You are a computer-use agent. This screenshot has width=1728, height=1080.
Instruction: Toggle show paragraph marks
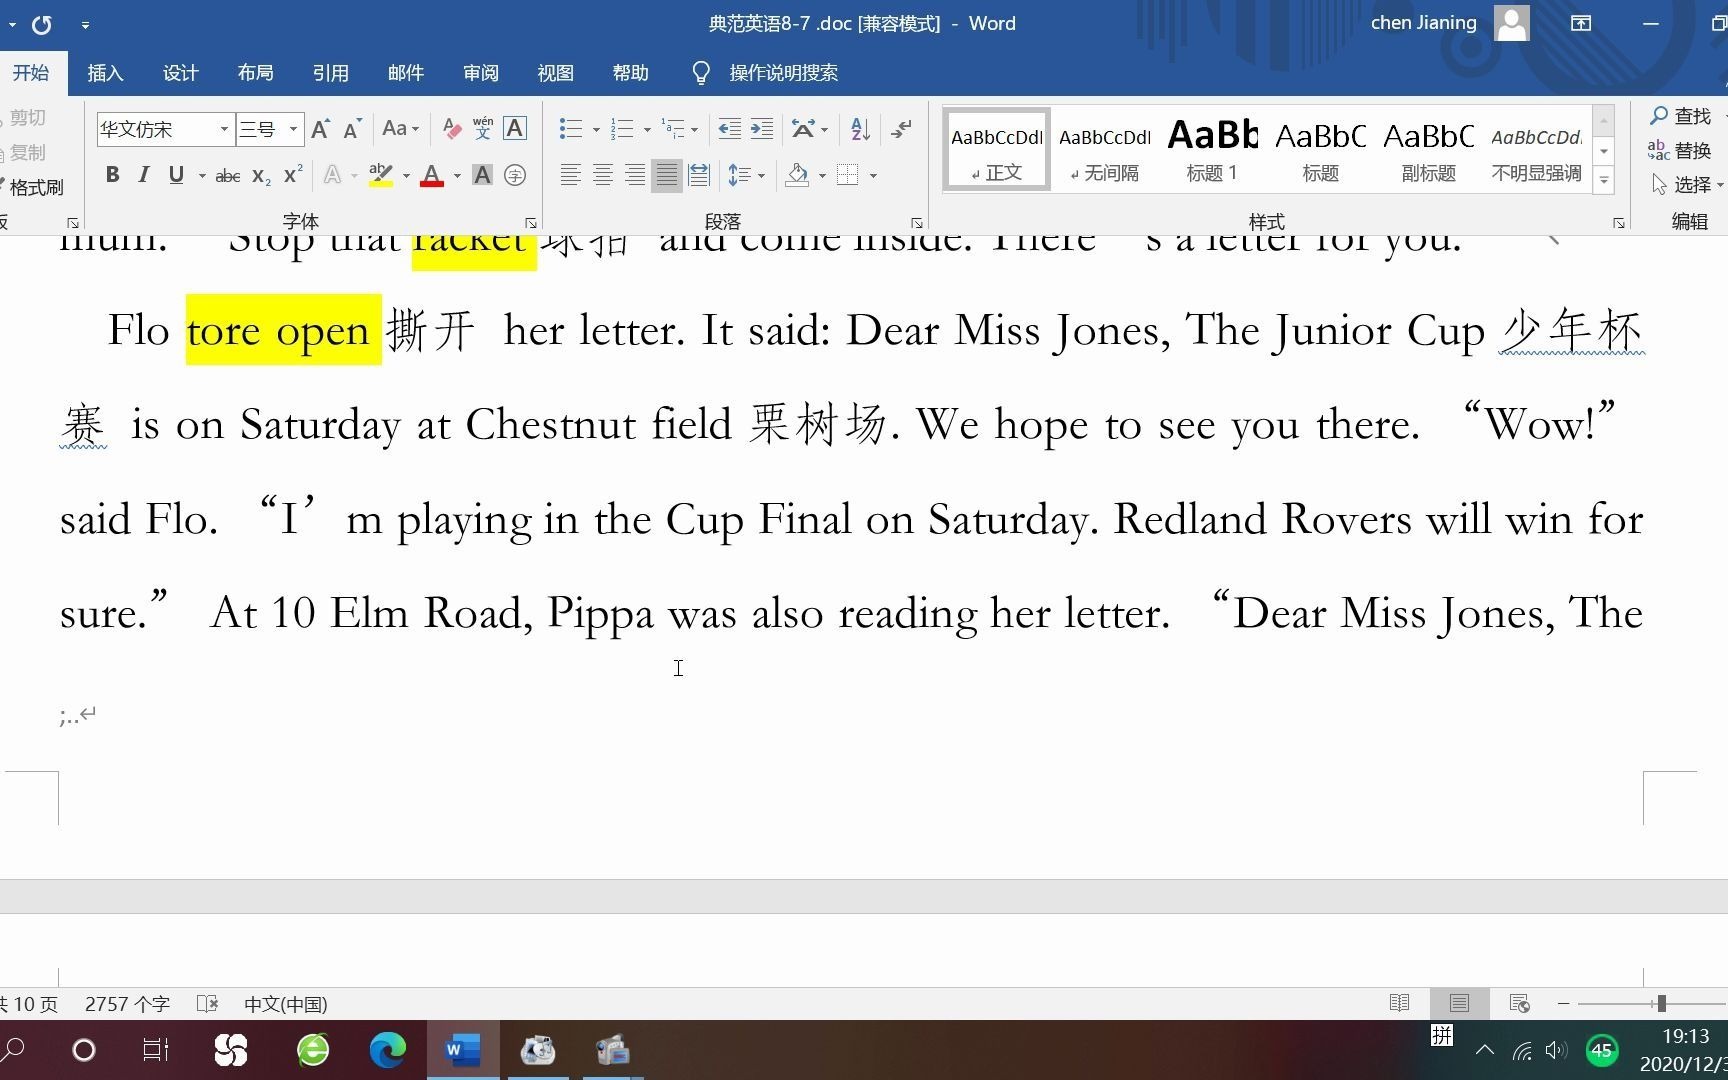(901, 129)
